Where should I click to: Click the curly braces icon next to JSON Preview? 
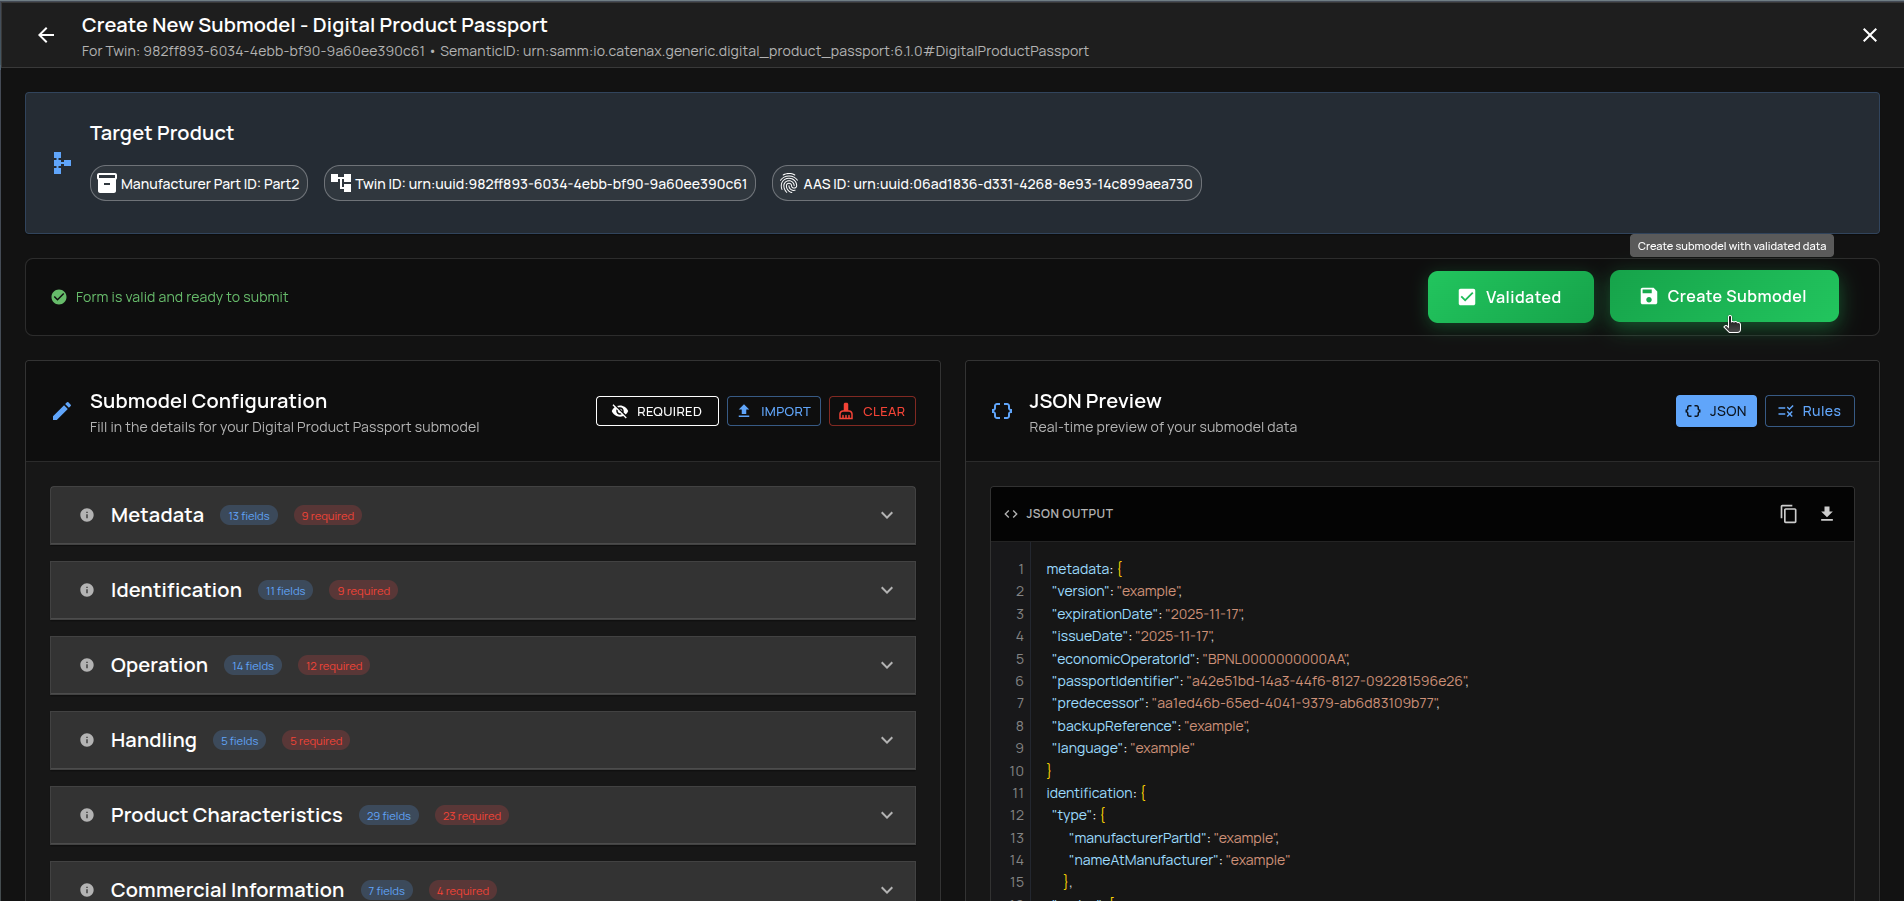[x=1001, y=410]
